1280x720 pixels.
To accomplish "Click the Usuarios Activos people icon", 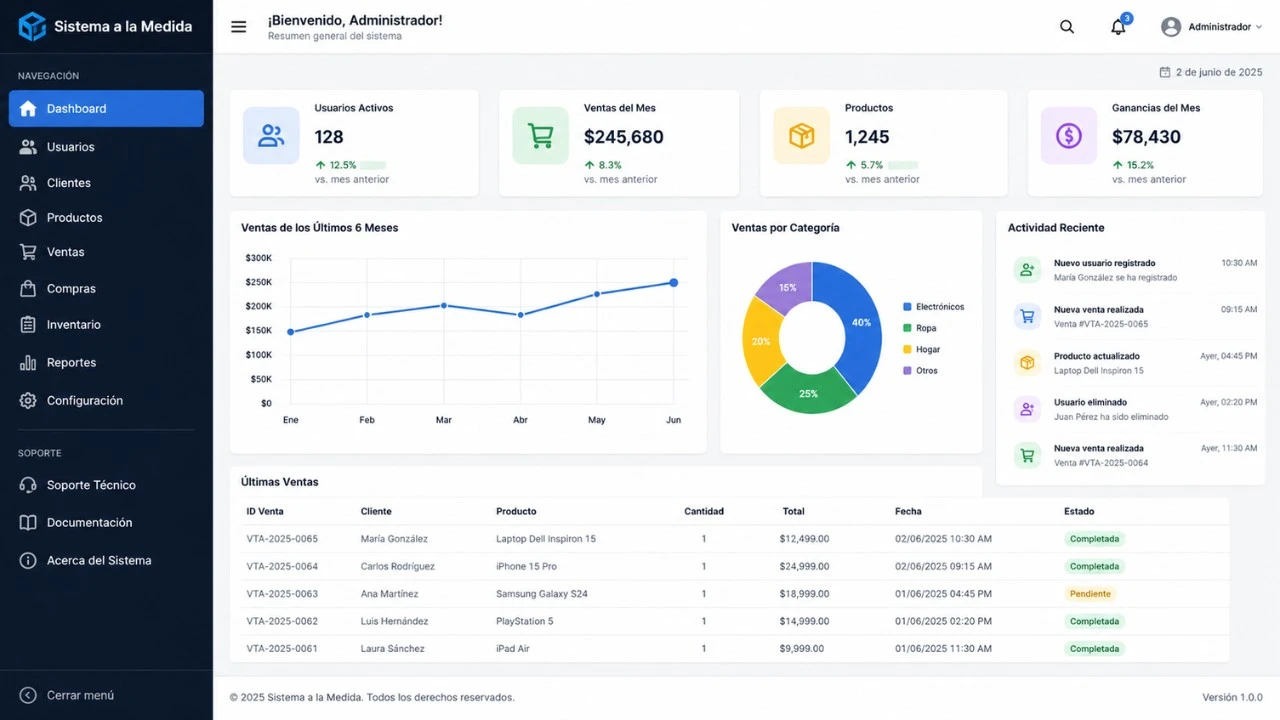I will point(271,136).
